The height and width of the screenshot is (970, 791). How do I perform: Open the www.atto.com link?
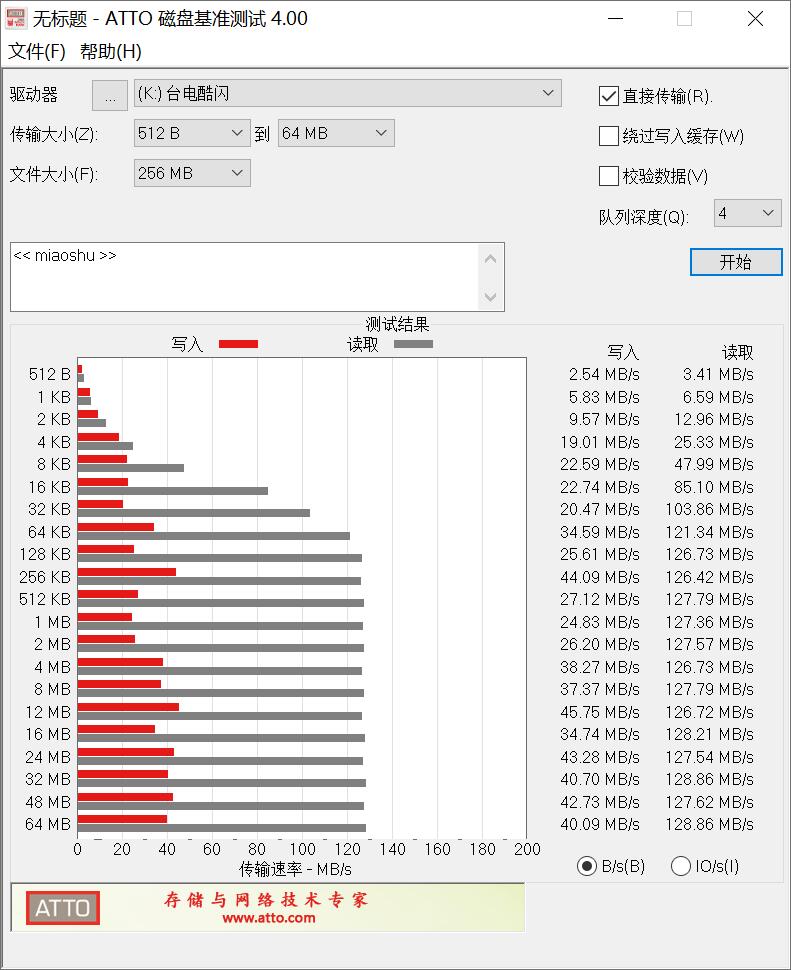[268, 919]
